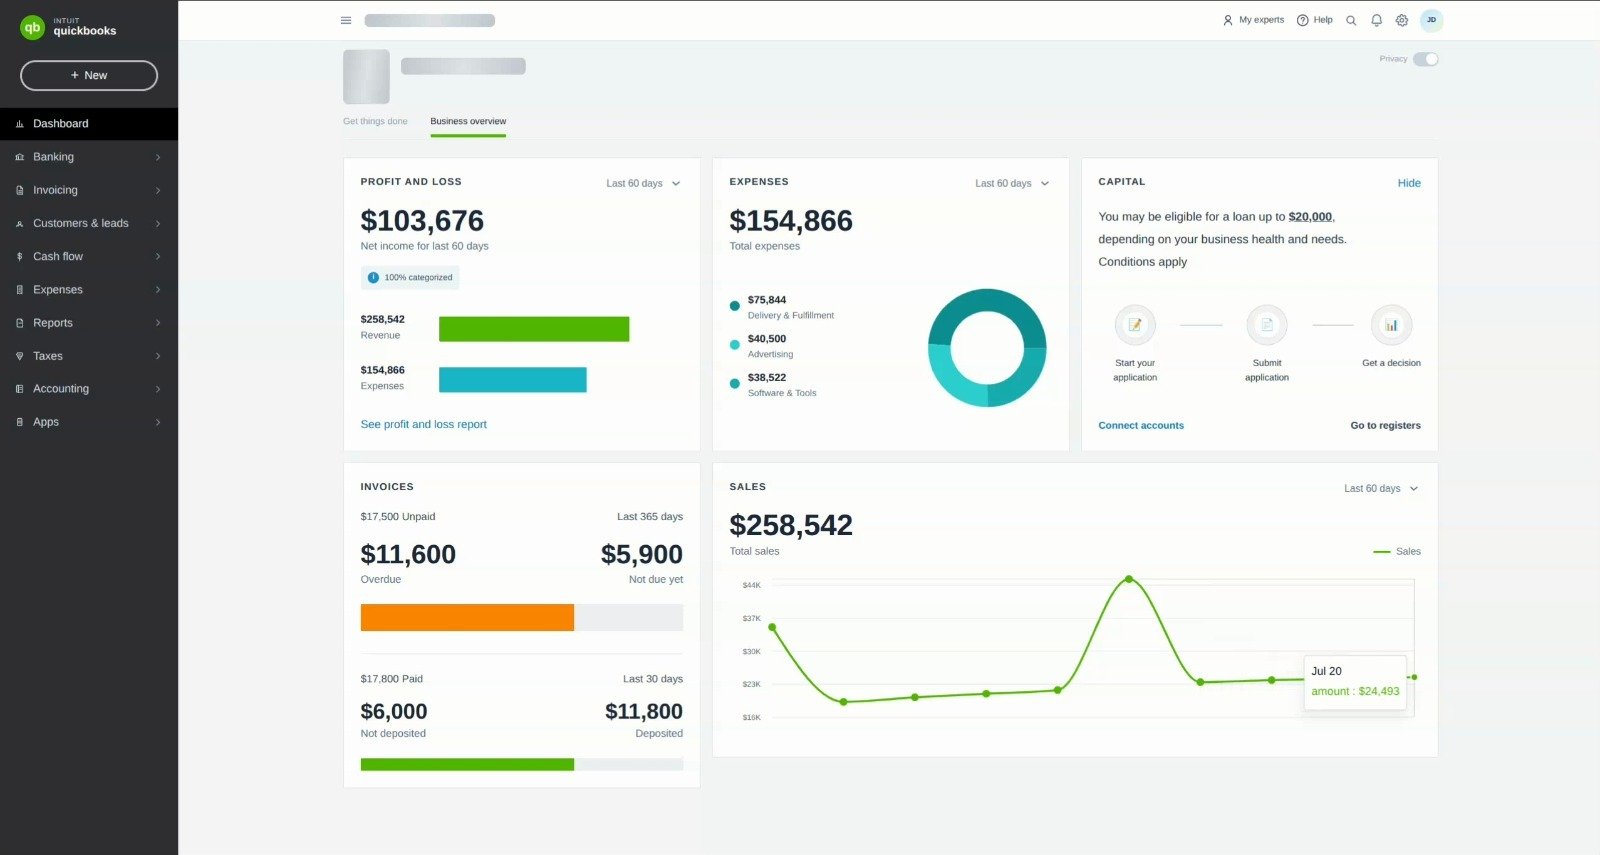The width and height of the screenshot is (1600, 855).
Task: Open the settings gear icon
Action: [1402, 20]
